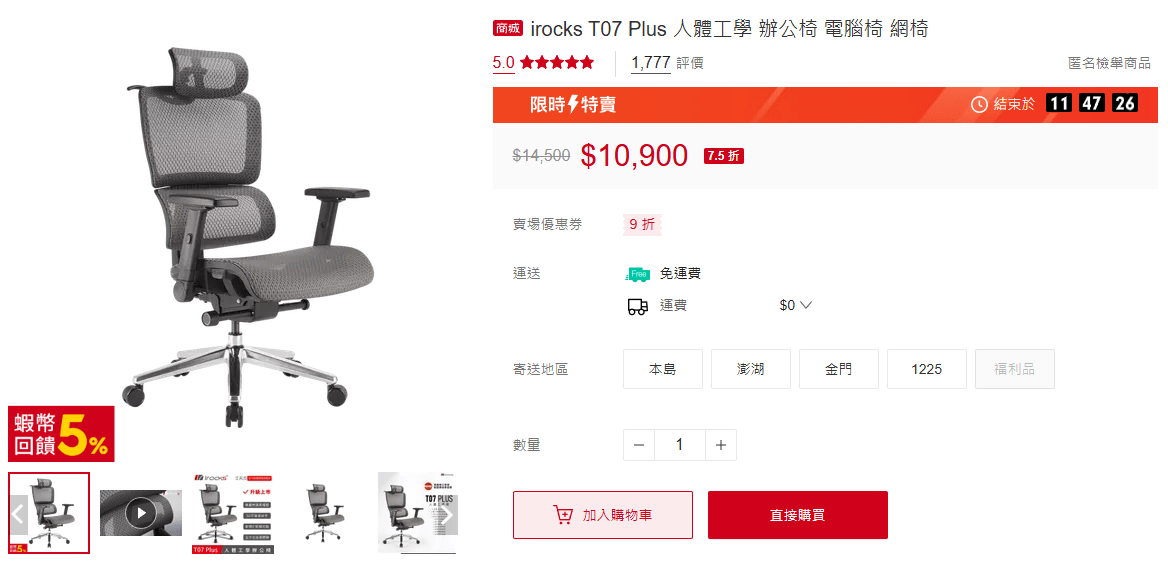Click the minus quantity button

[639, 445]
